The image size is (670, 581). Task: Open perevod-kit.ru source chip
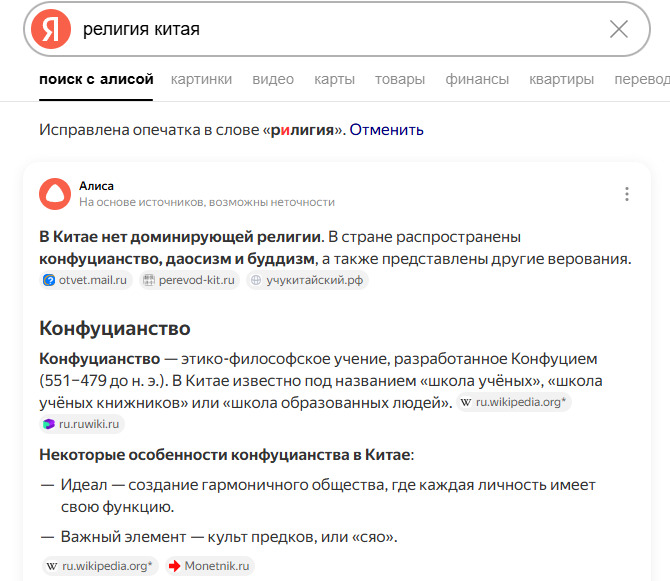[190, 280]
